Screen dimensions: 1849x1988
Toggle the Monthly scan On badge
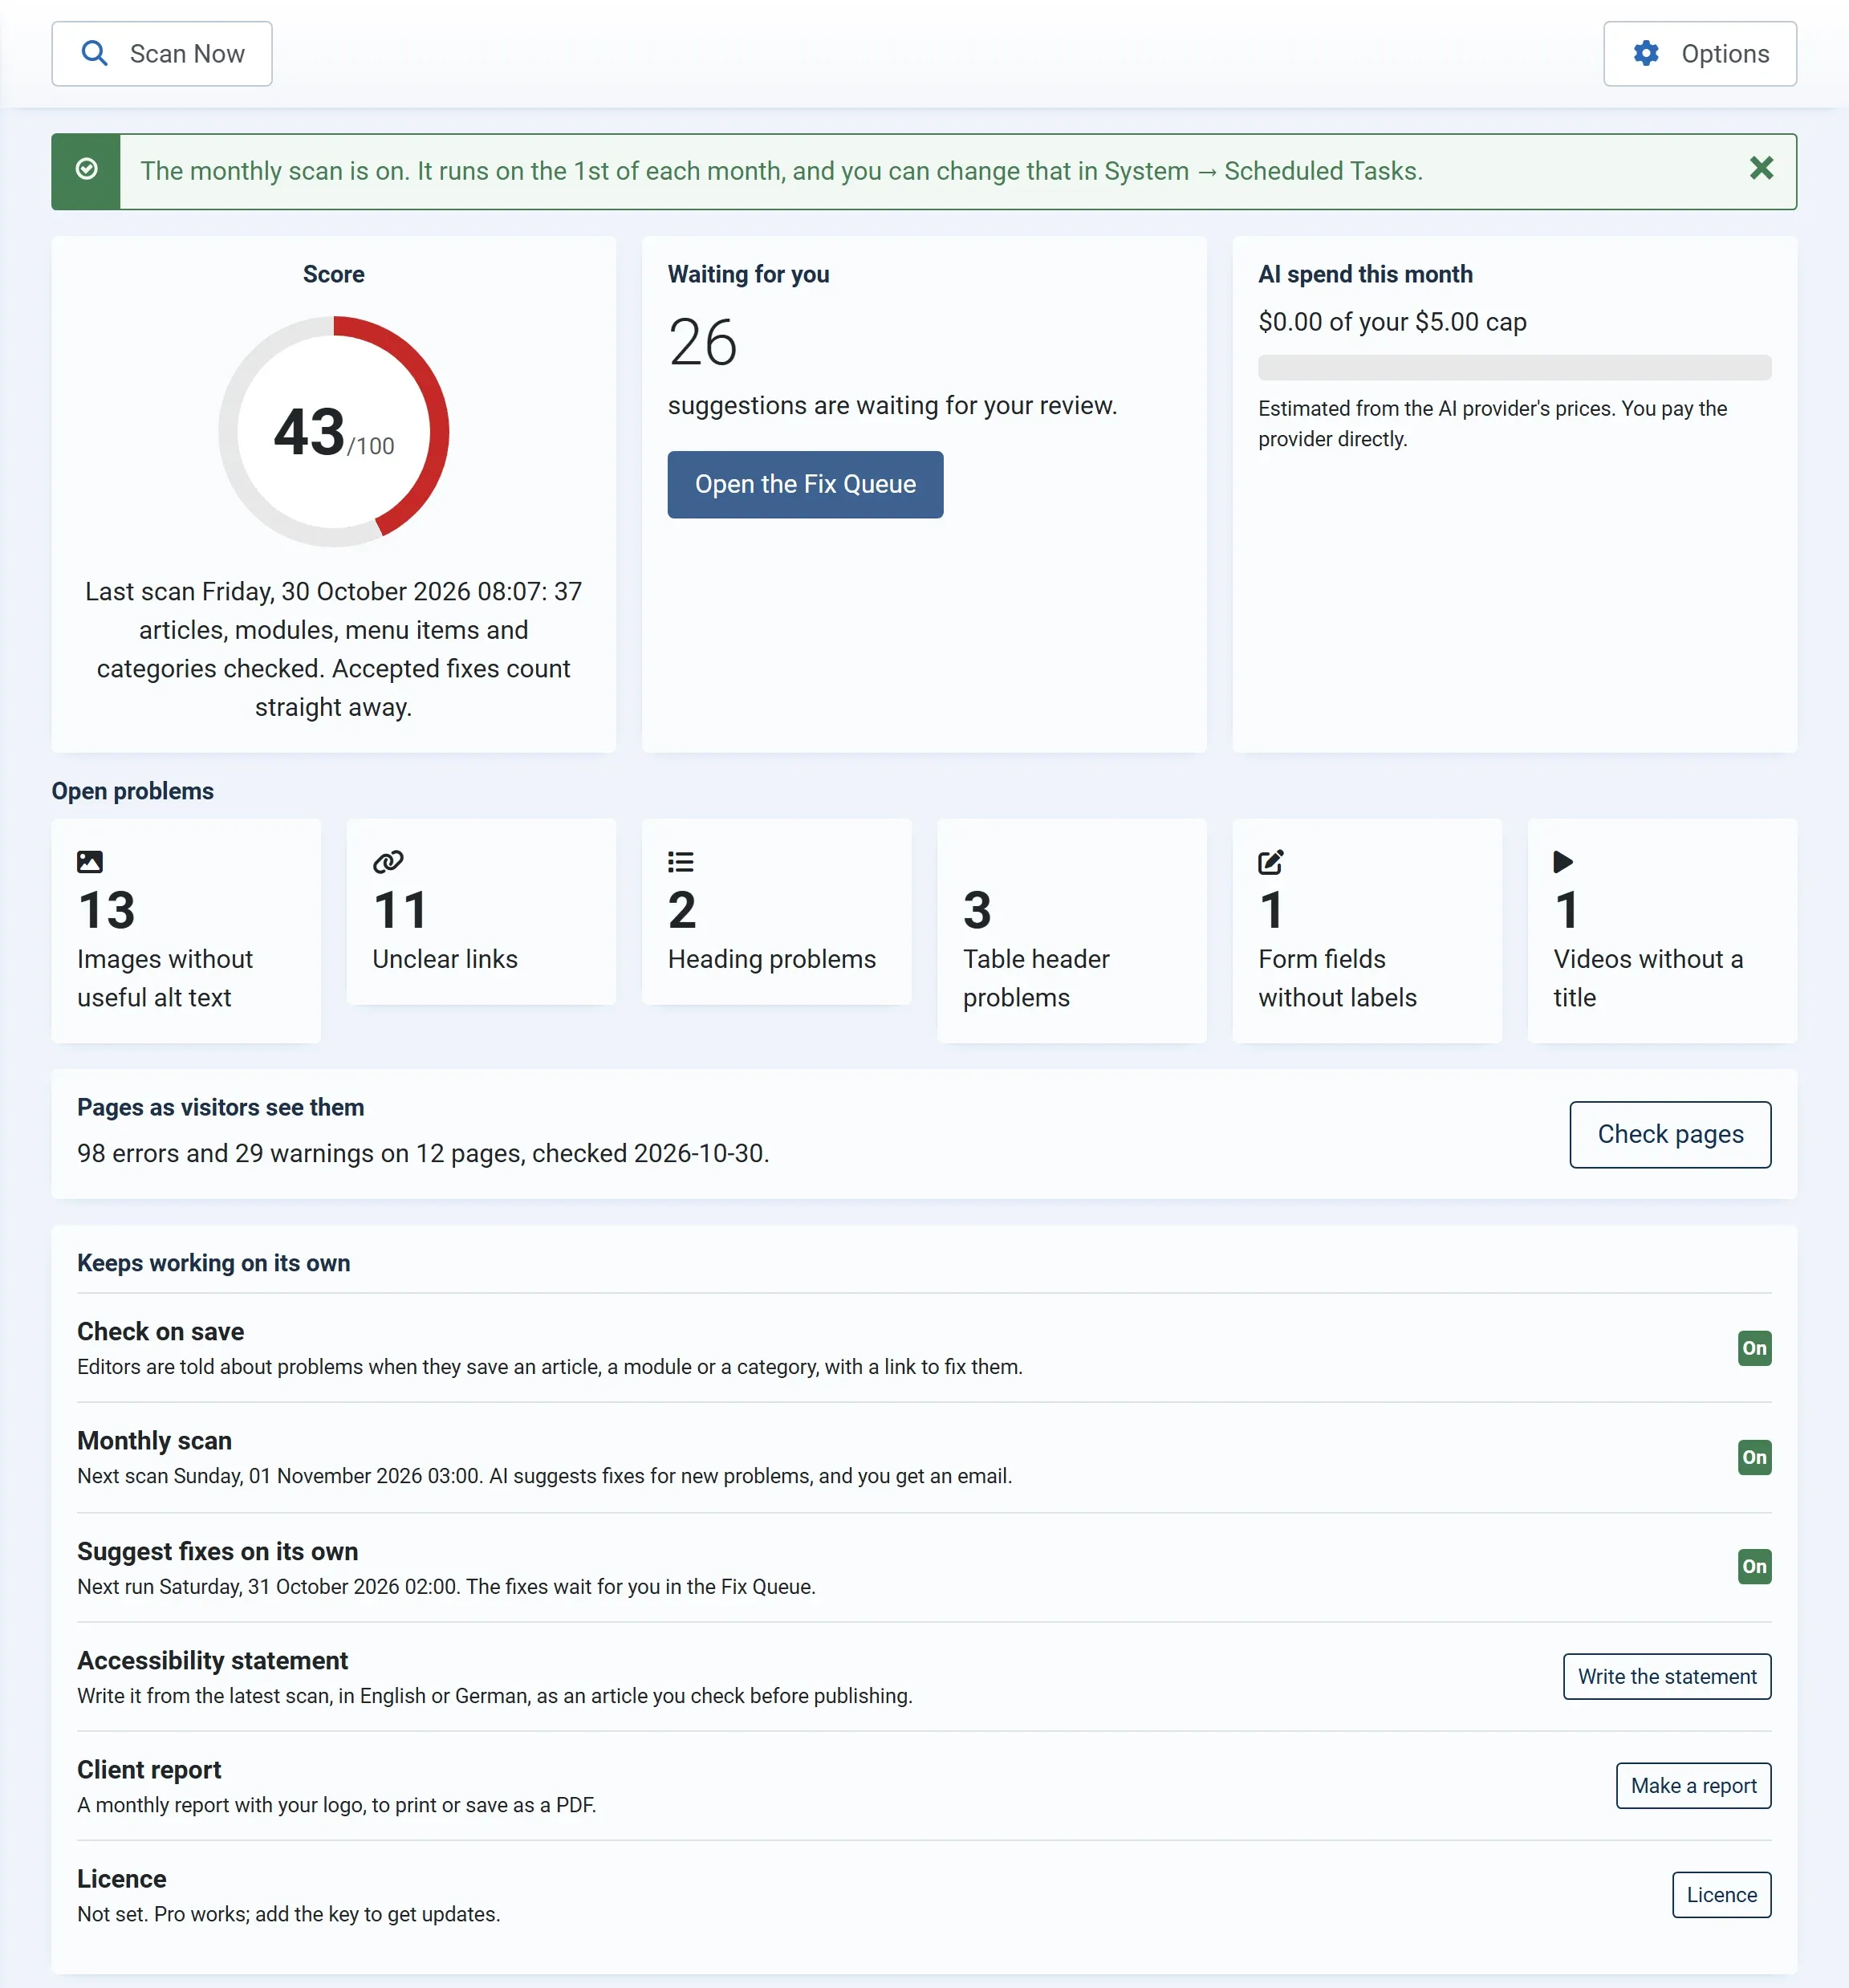click(x=1754, y=1457)
